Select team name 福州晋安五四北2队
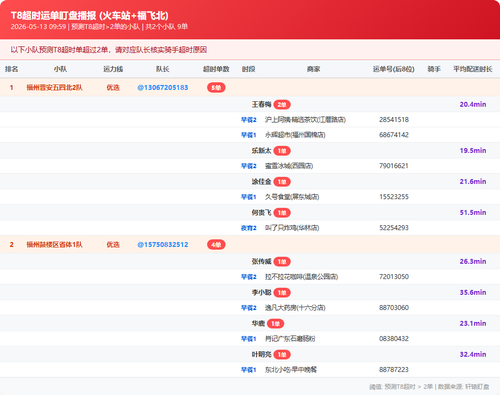 pyautogui.click(x=54, y=88)
